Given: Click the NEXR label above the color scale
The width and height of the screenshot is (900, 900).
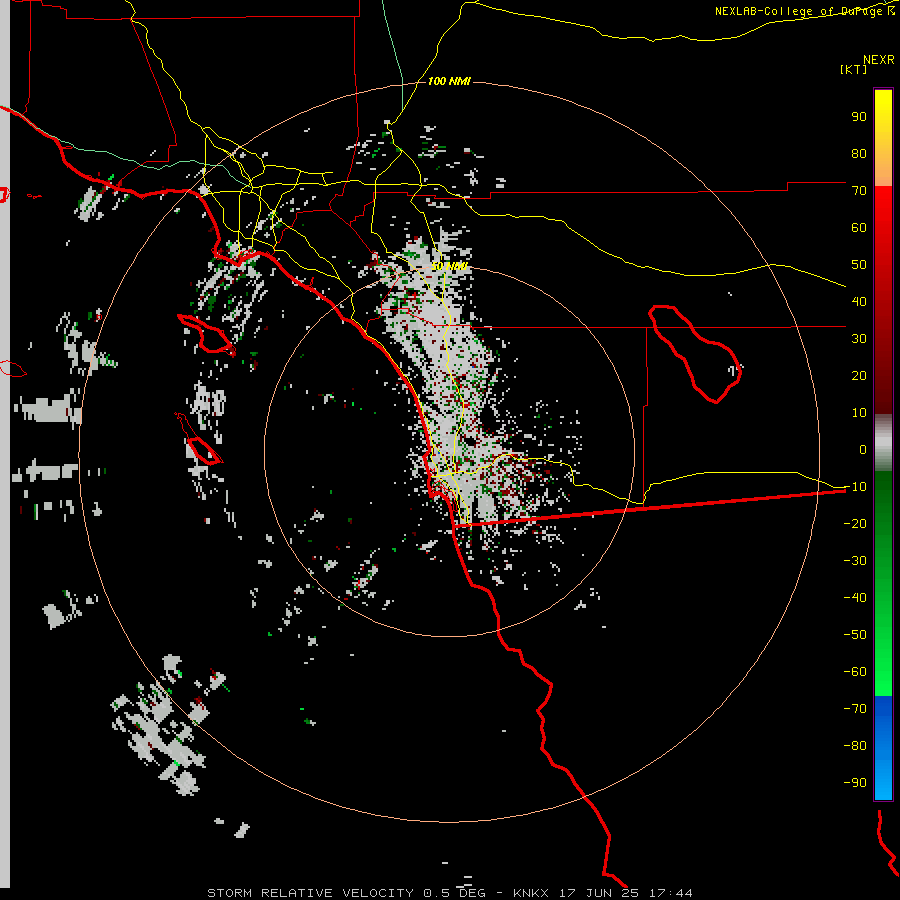Looking at the screenshot, I should click(879, 60).
